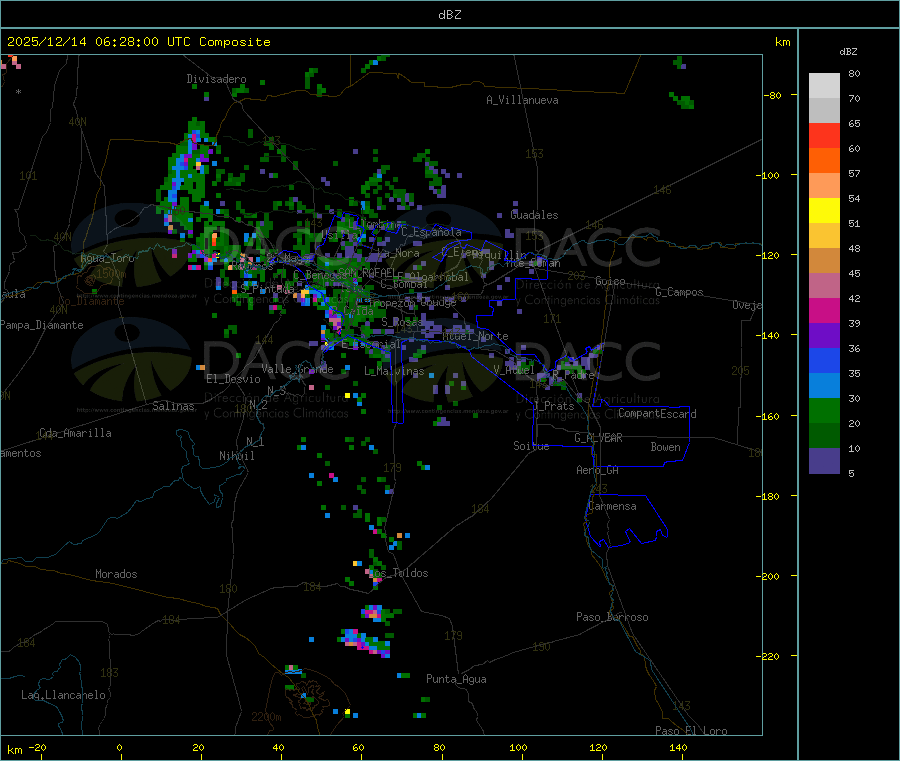Click the J_Prats location label
Image resolution: width=900 pixels, height=761 pixels.
(x=553, y=406)
